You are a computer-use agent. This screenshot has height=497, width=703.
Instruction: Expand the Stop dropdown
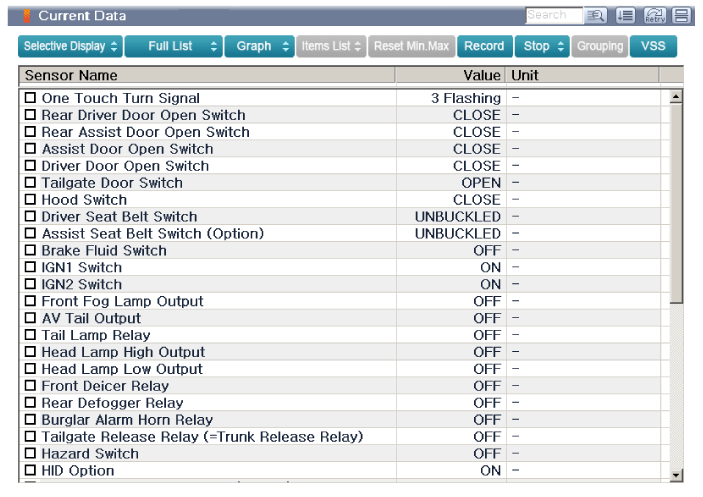tap(544, 46)
